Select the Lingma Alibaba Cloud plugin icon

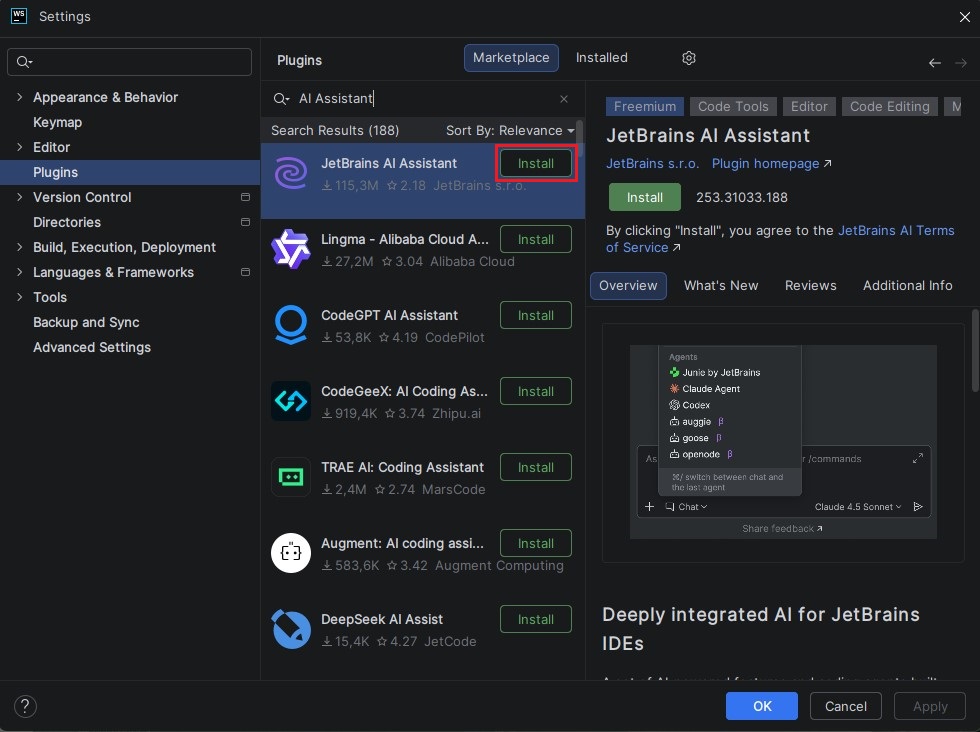291,249
